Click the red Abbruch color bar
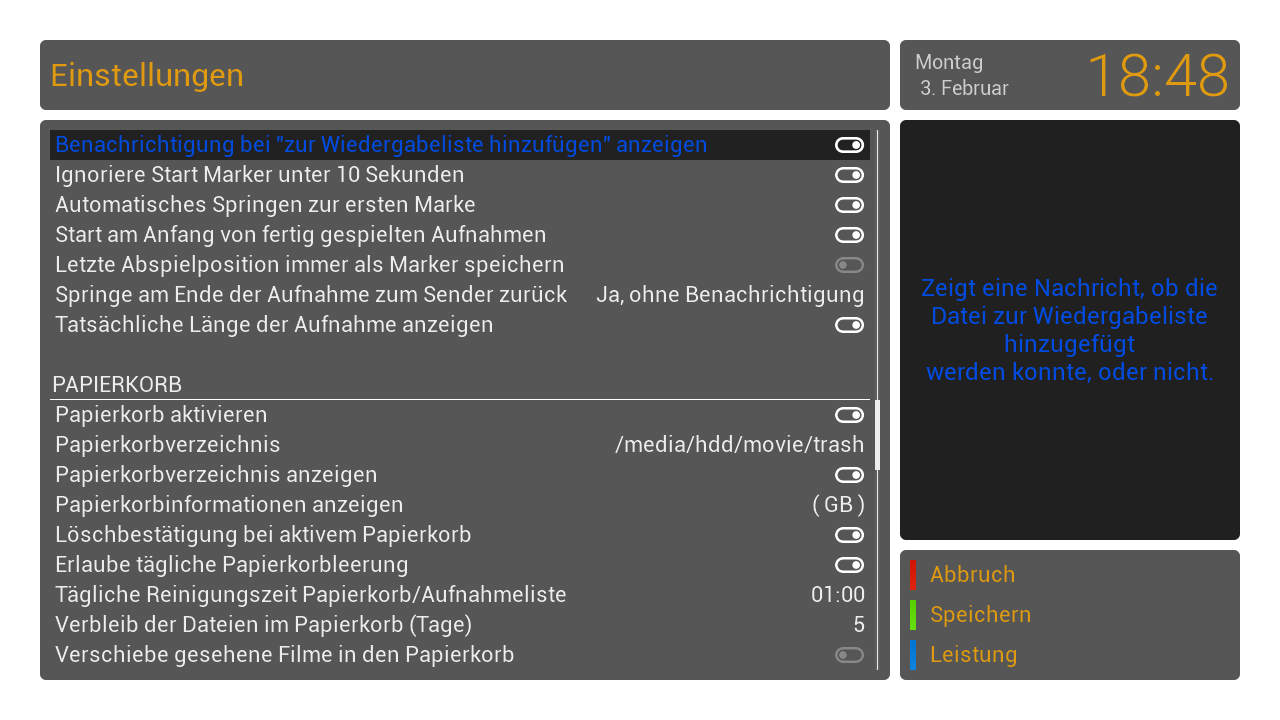 [x=912, y=574]
